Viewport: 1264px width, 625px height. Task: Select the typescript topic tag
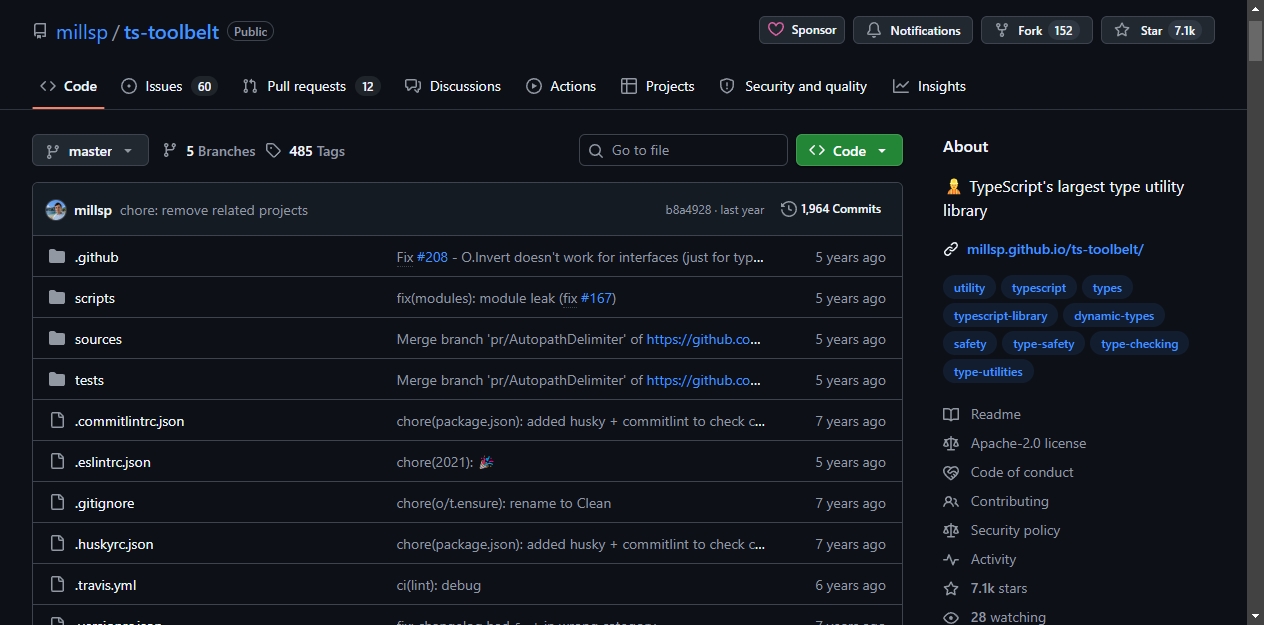point(1039,288)
